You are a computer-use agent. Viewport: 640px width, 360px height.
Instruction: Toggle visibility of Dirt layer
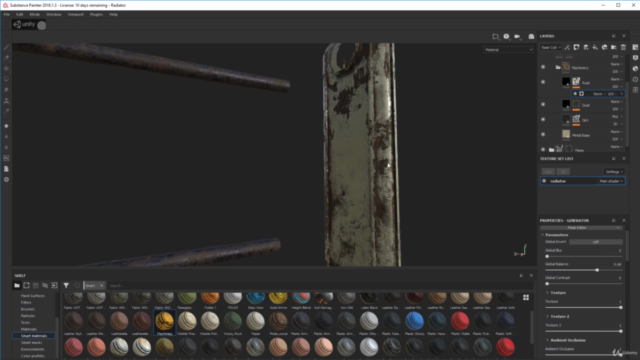[x=543, y=120]
